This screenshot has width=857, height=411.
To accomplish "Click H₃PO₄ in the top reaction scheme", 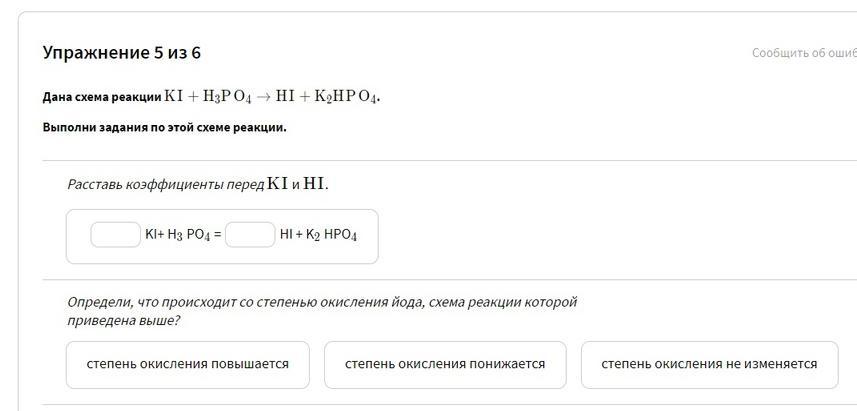I will click(227, 97).
